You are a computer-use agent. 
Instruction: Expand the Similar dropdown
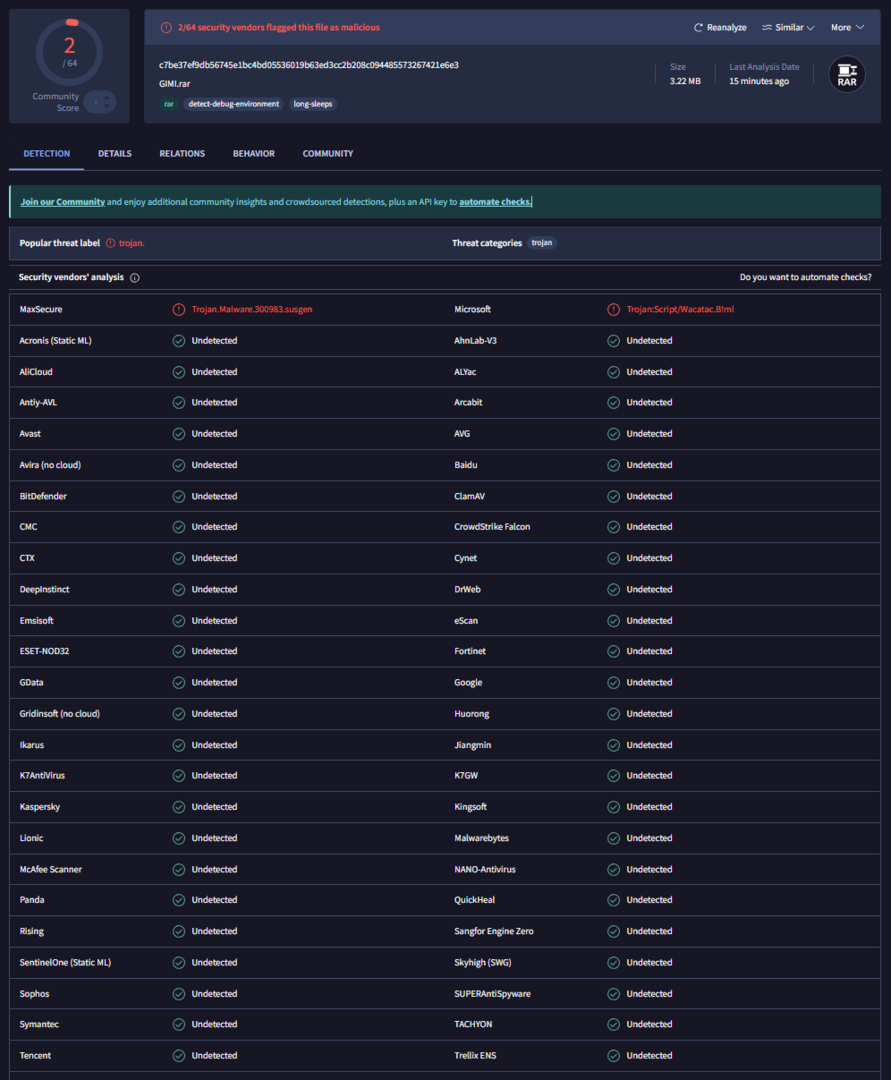click(x=788, y=28)
